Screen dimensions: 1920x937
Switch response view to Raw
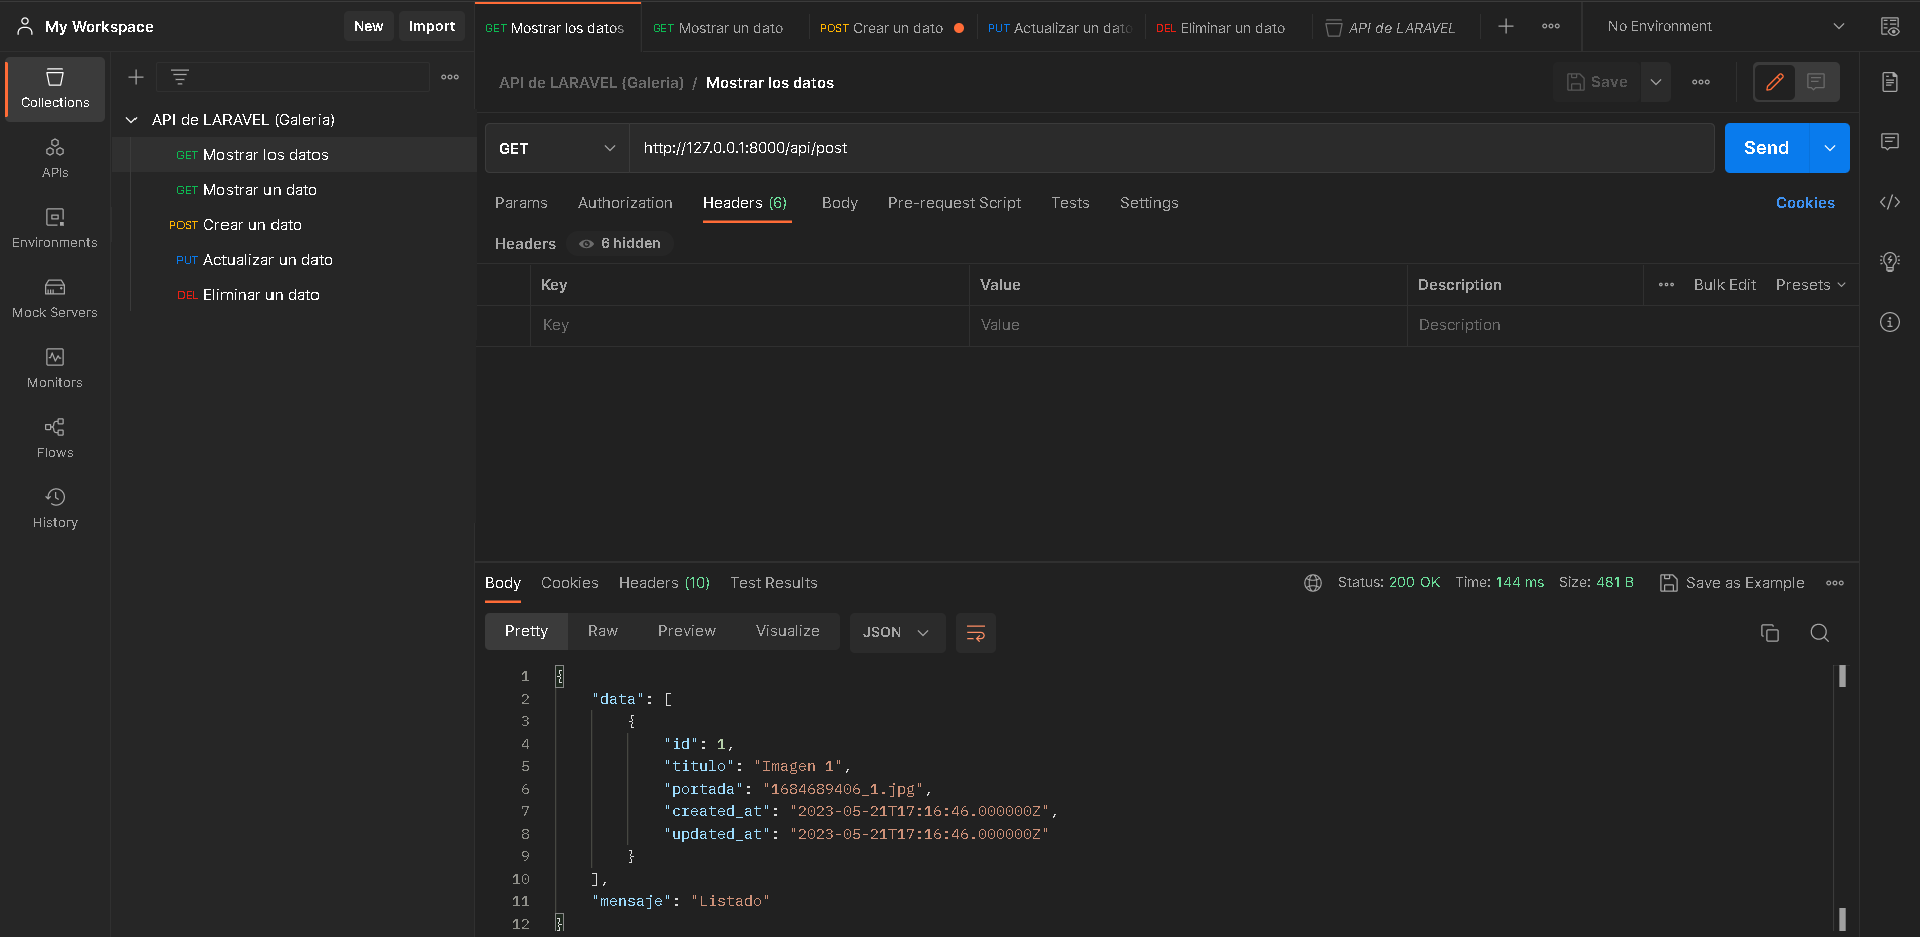[x=603, y=631]
